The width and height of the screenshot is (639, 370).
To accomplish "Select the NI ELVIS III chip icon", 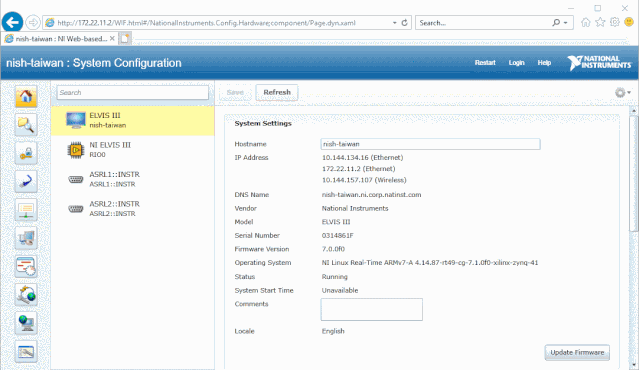I will click(76, 150).
